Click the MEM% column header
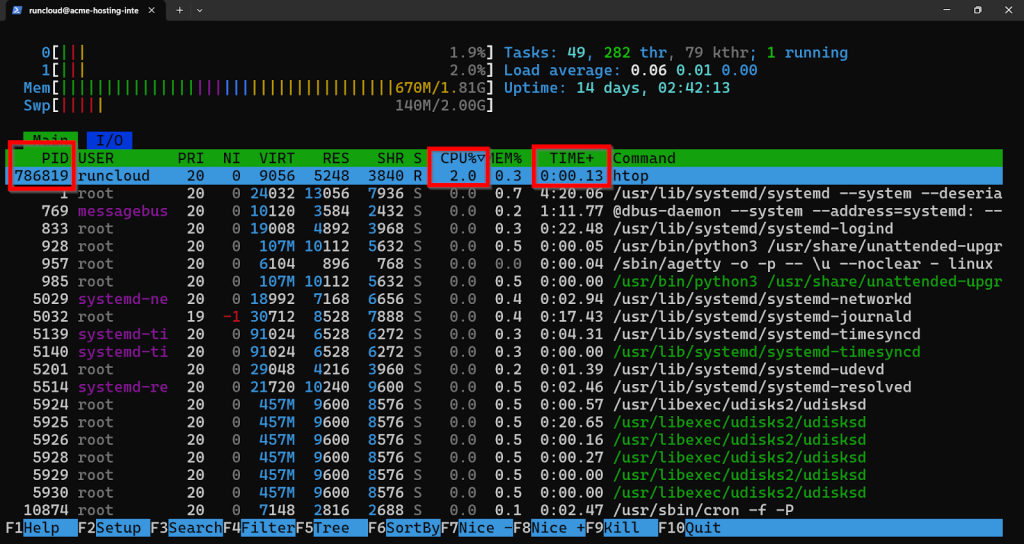Screen dimensions: 1024x544 pos(510,158)
